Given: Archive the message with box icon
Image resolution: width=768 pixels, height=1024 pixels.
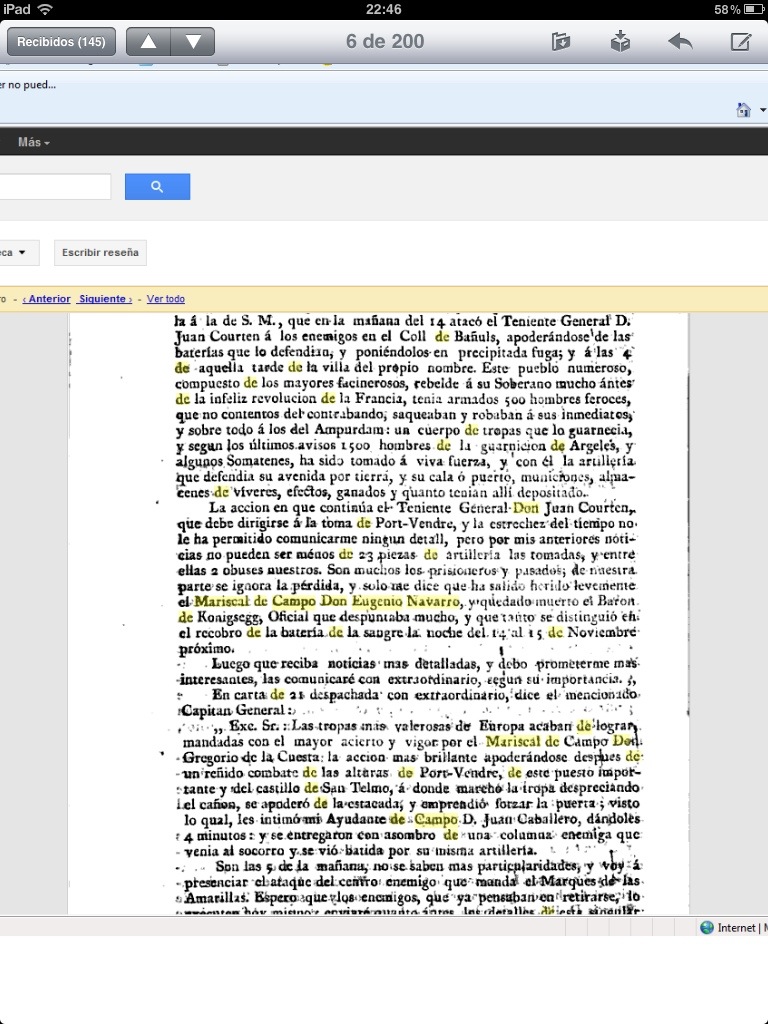Looking at the screenshot, I should click(620, 42).
